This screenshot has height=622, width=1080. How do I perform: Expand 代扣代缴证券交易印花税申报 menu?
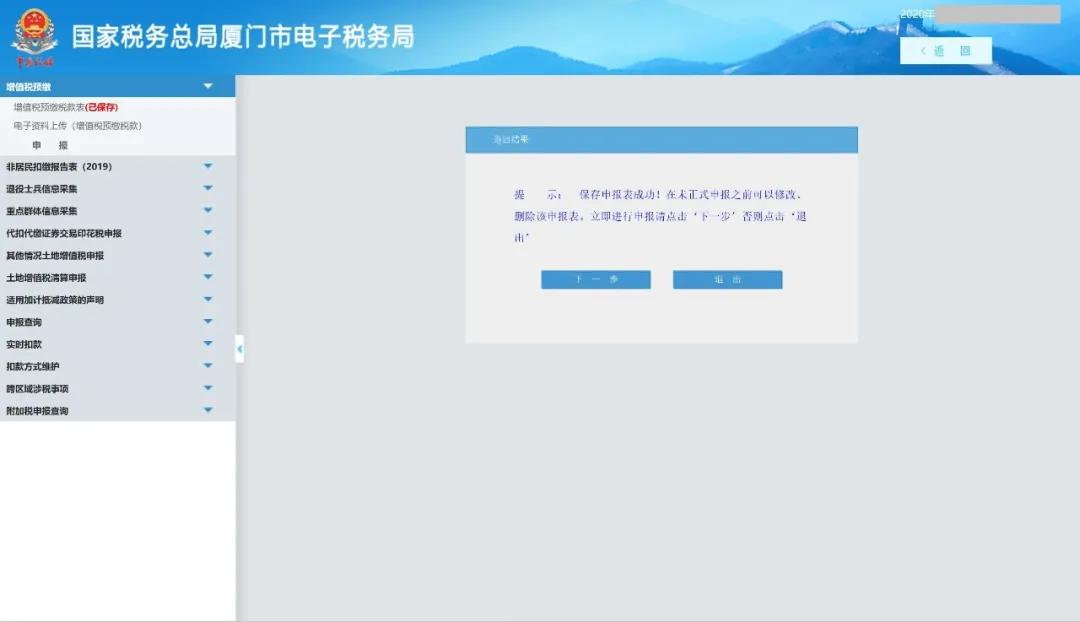pyautogui.click(x=208, y=233)
